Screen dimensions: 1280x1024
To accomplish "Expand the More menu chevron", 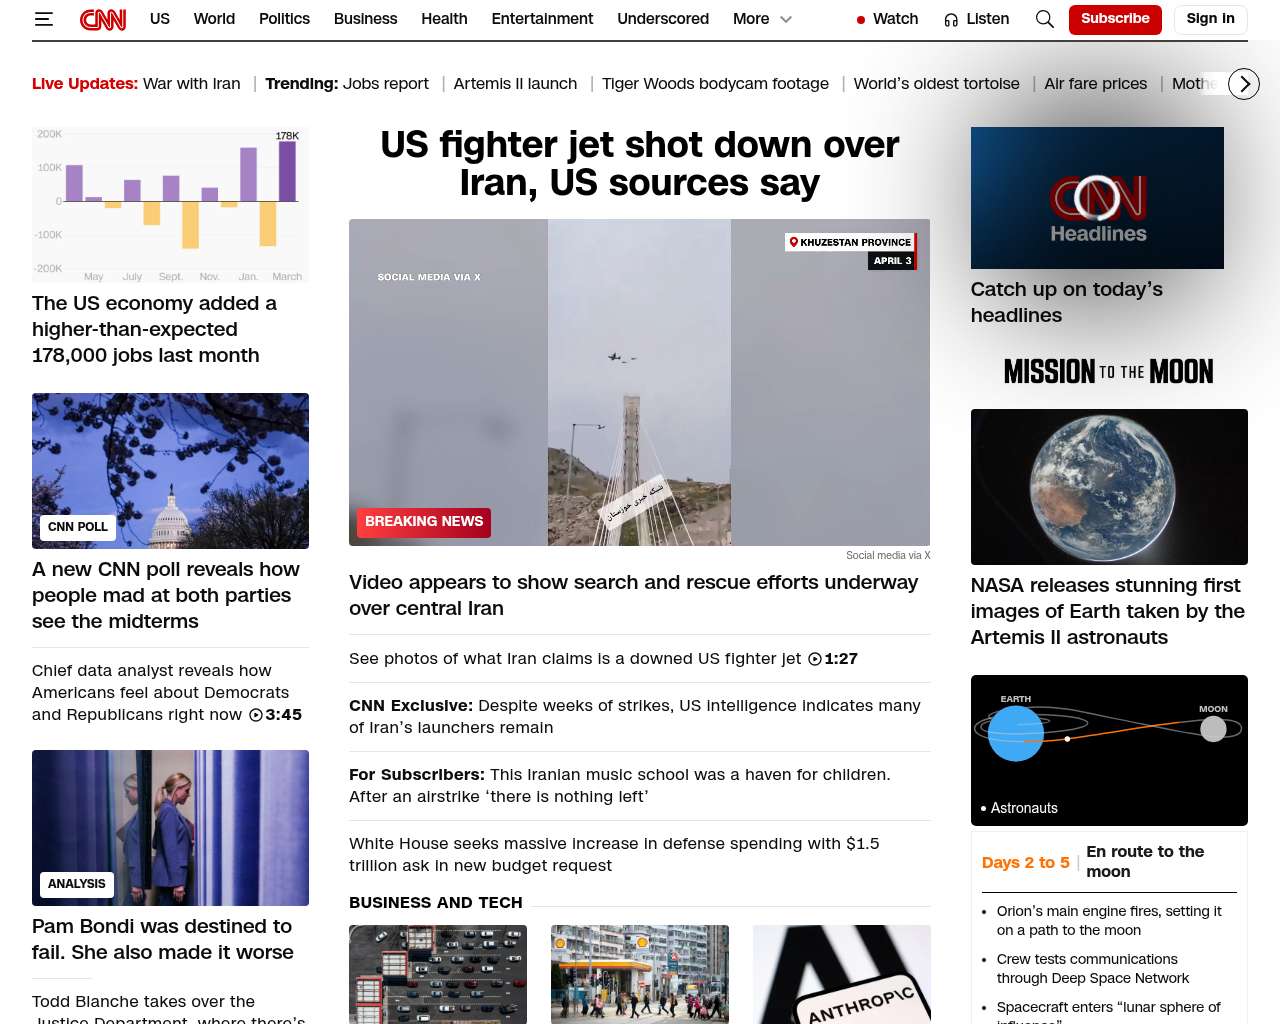I will click(x=786, y=19).
